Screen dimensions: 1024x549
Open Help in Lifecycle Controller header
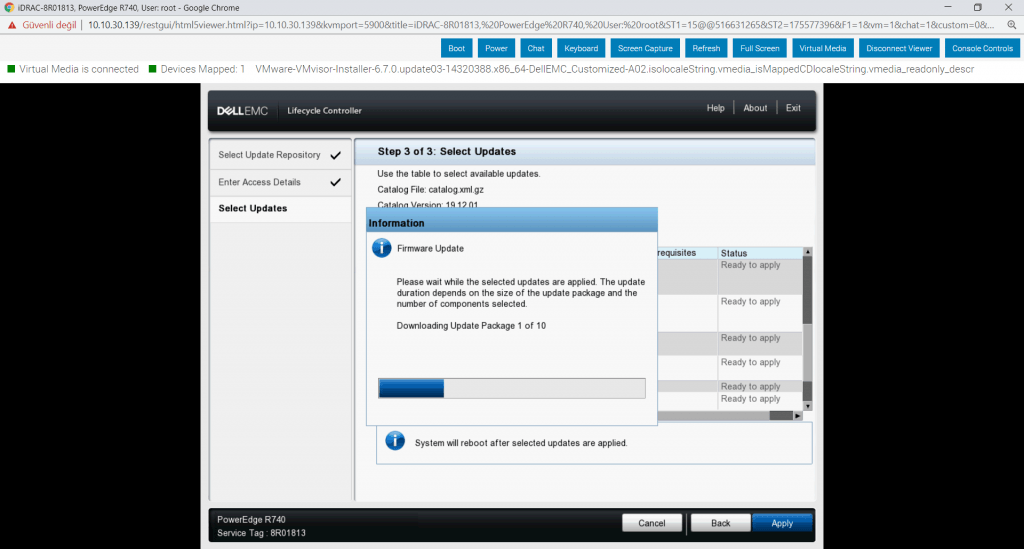[x=715, y=108]
